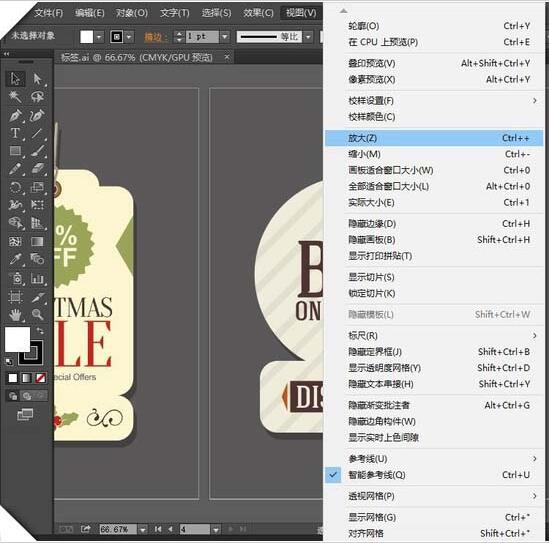The image size is (549, 543).
Task: Select the Zoom magnifier tool
Action: (x=37, y=314)
